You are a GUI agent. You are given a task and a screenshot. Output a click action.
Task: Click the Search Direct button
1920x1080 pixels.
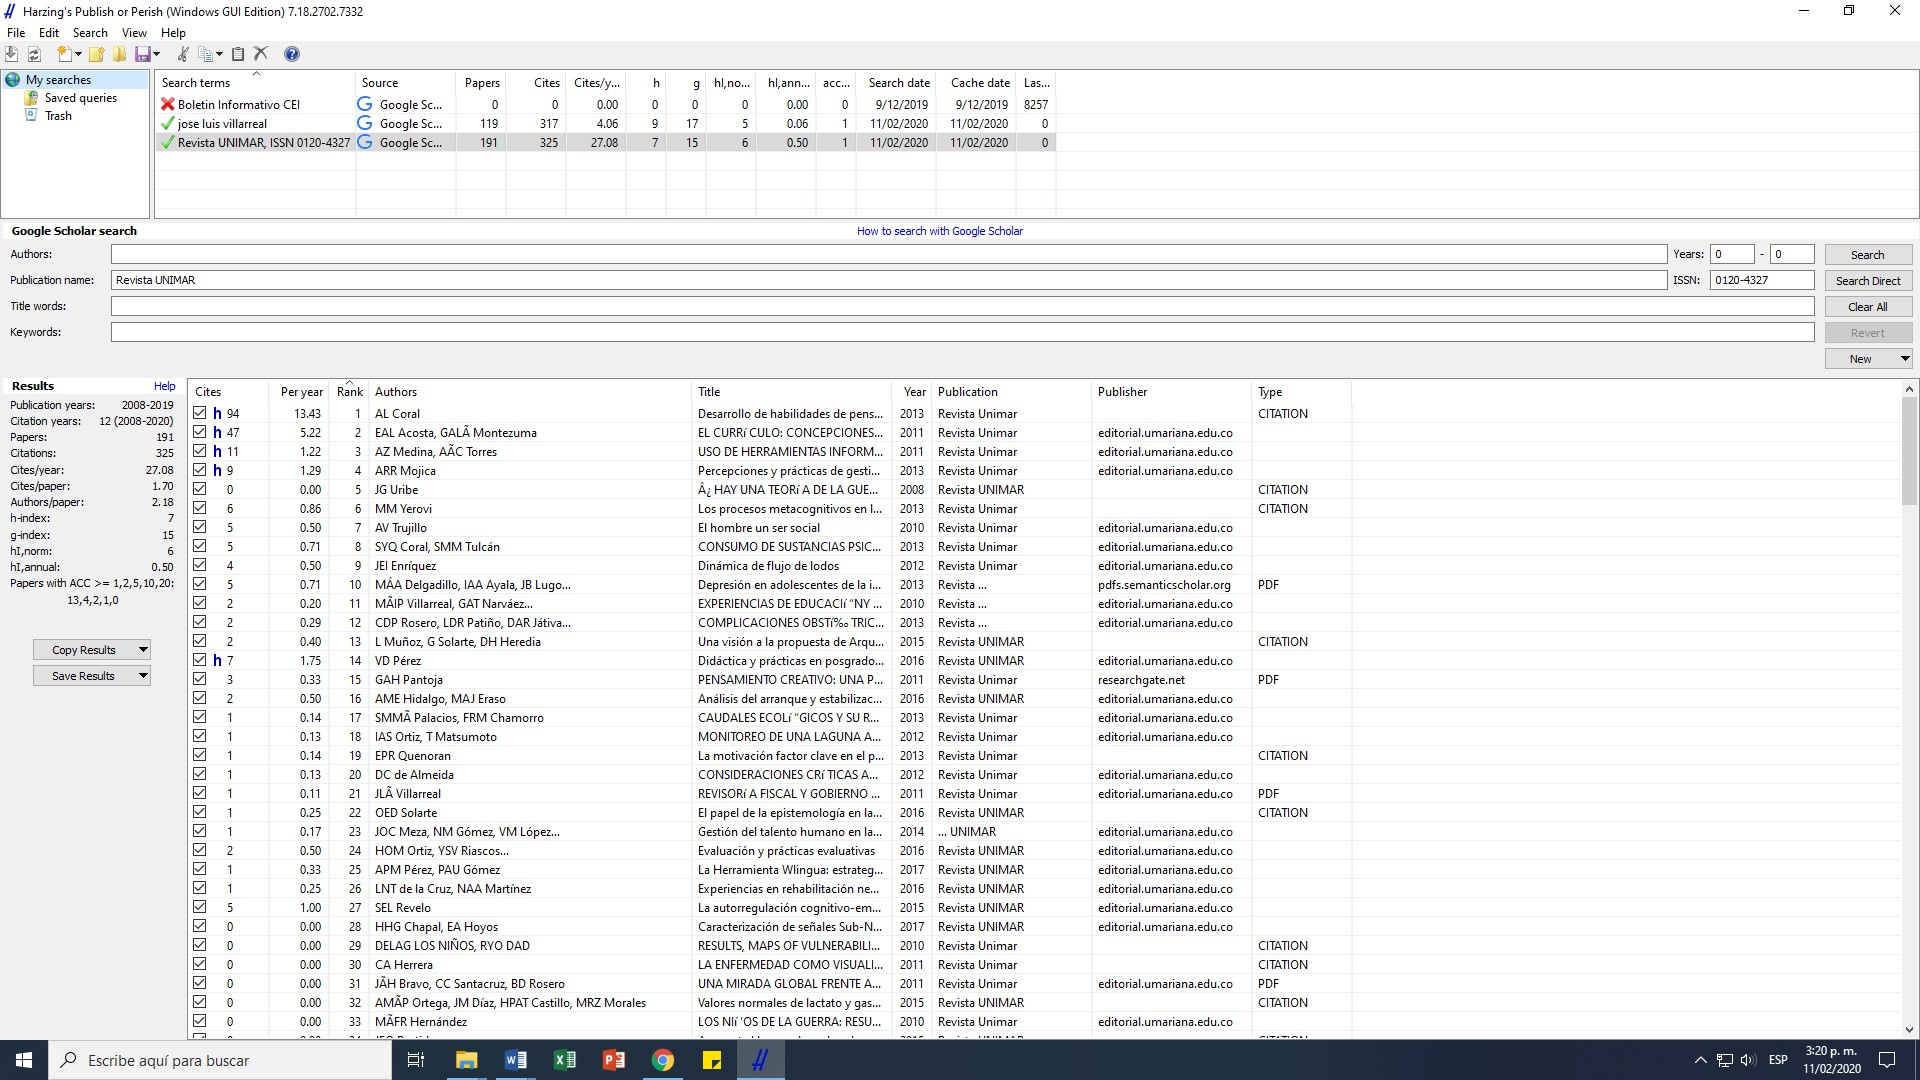tap(1867, 281)
